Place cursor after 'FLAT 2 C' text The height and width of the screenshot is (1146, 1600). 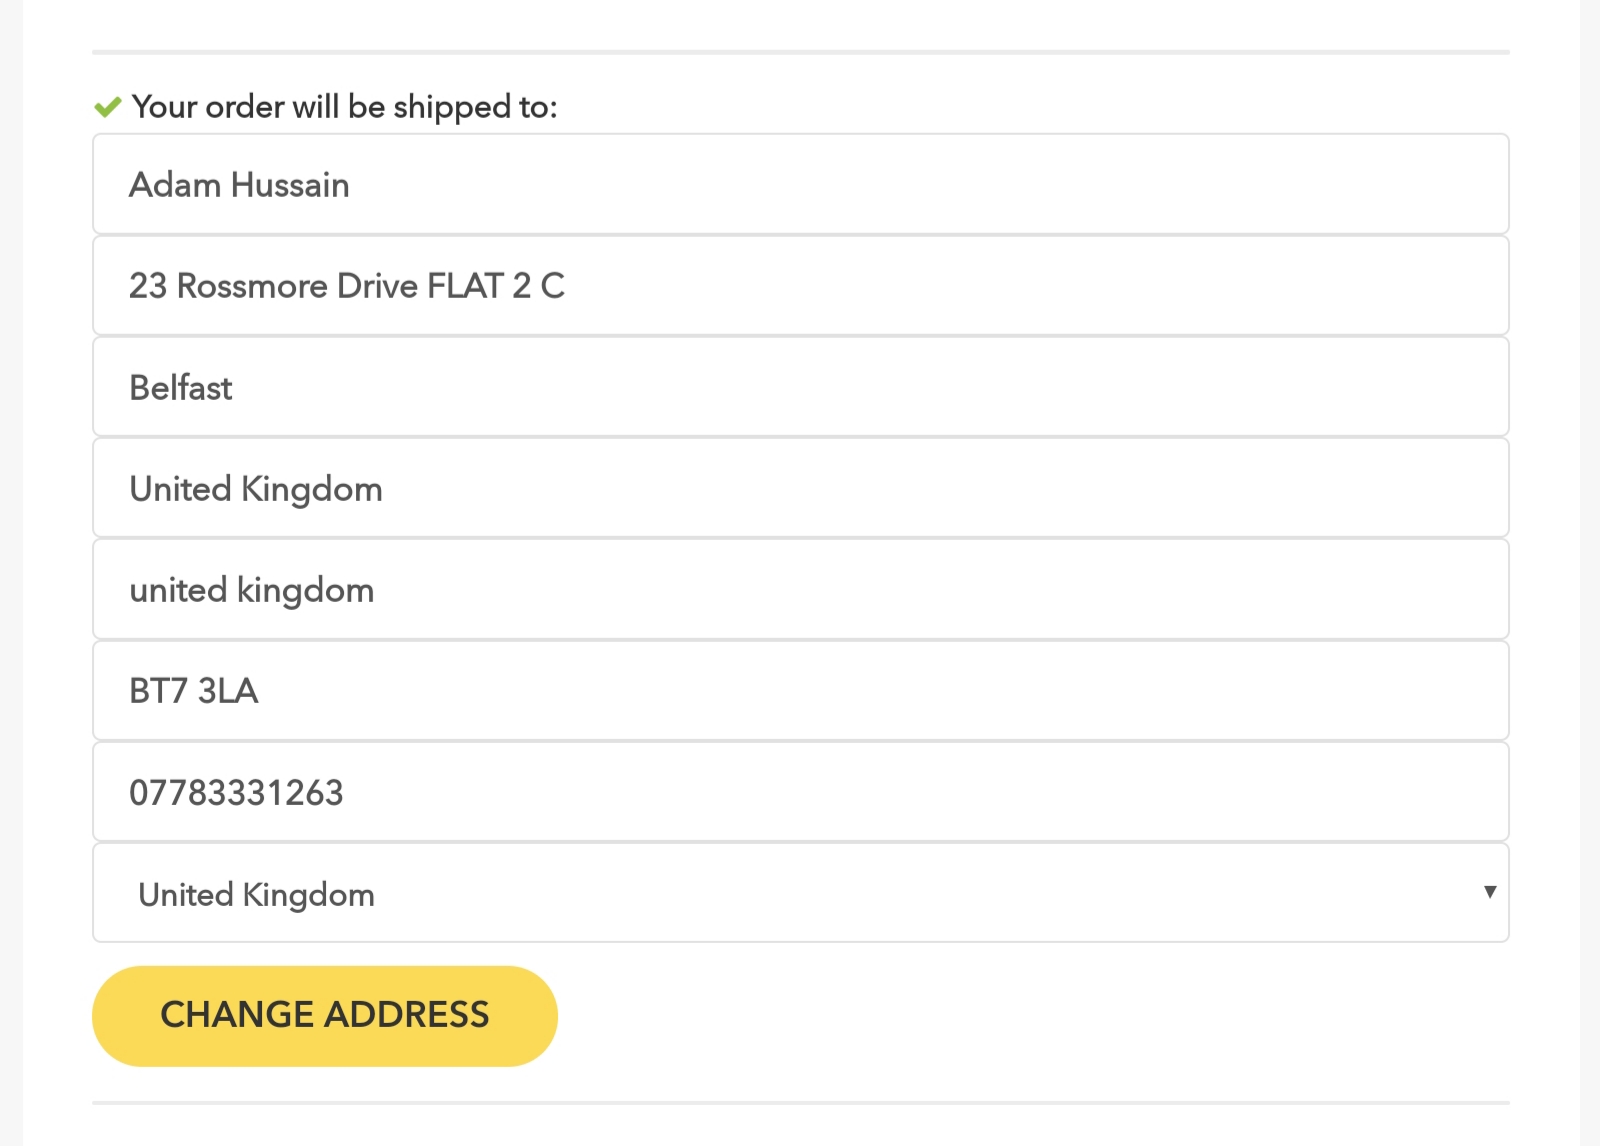[568, 286]
